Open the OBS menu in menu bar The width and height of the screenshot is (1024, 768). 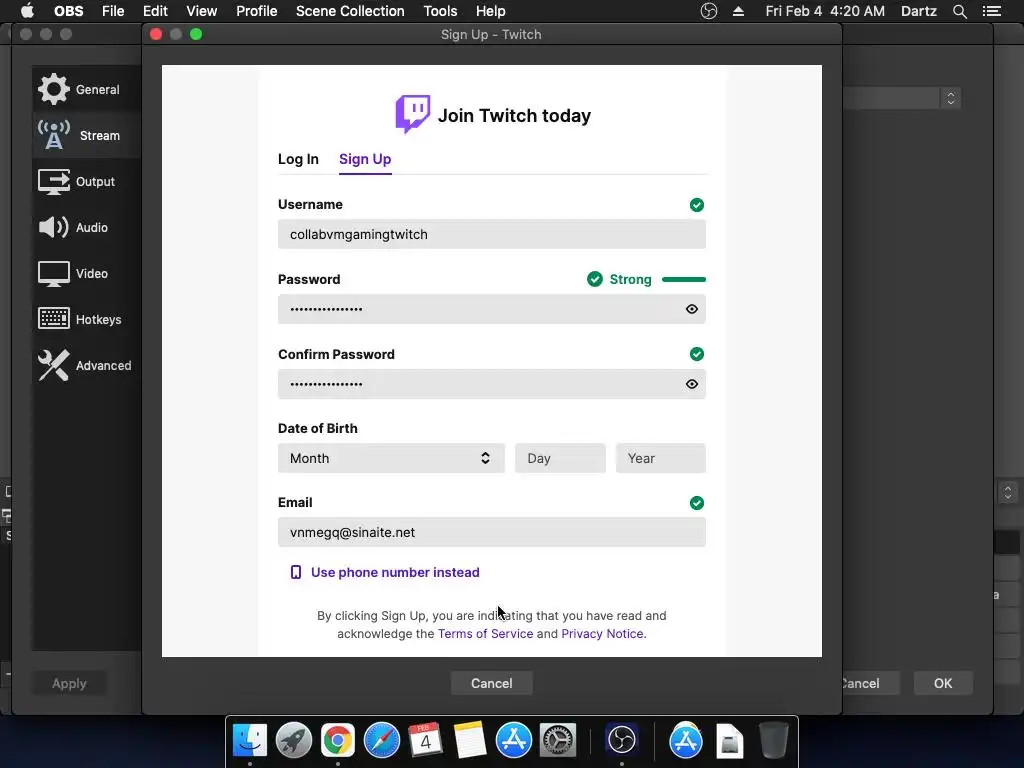tap(69, 11)
